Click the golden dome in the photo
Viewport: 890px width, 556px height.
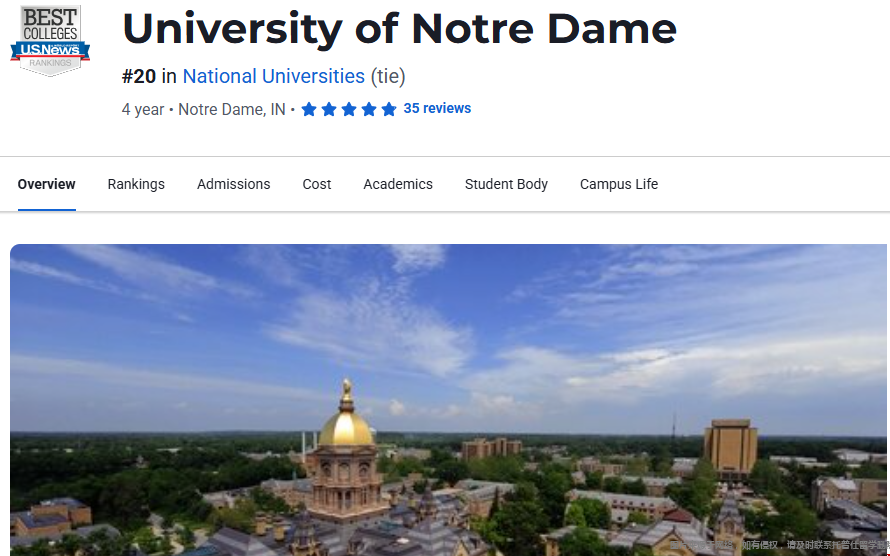[x=346, y=425]
